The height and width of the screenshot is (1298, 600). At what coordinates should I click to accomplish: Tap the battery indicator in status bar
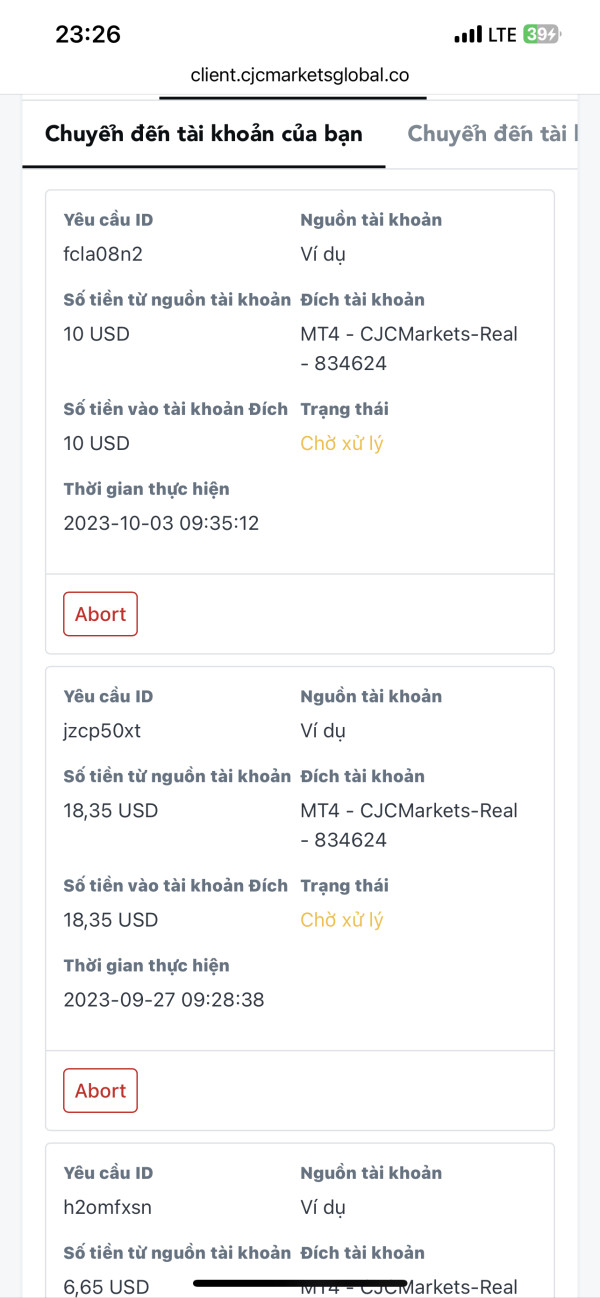(541, 35)
